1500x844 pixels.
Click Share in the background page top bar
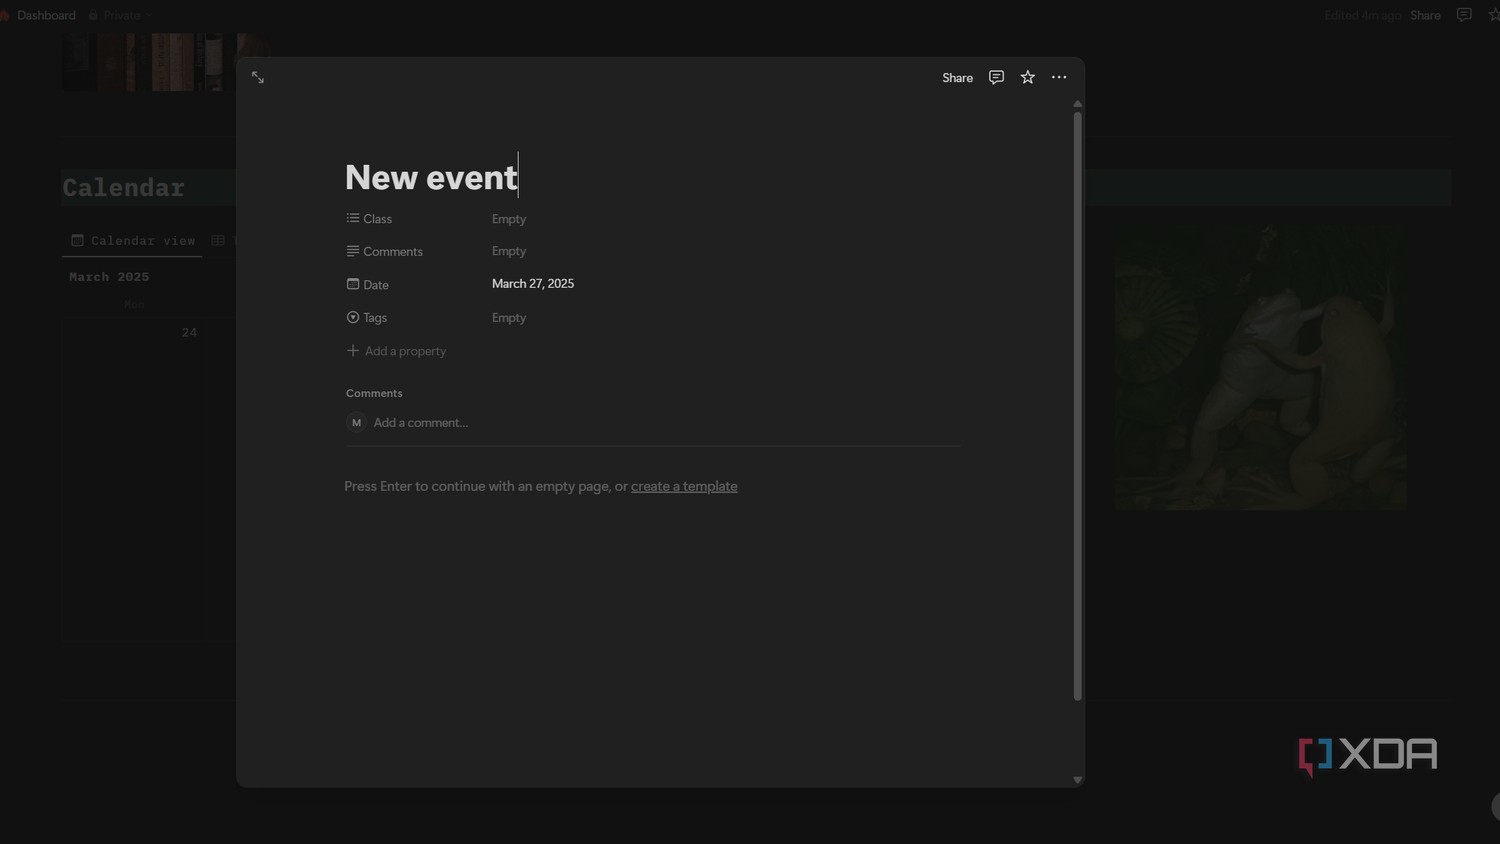(1425, 15)
